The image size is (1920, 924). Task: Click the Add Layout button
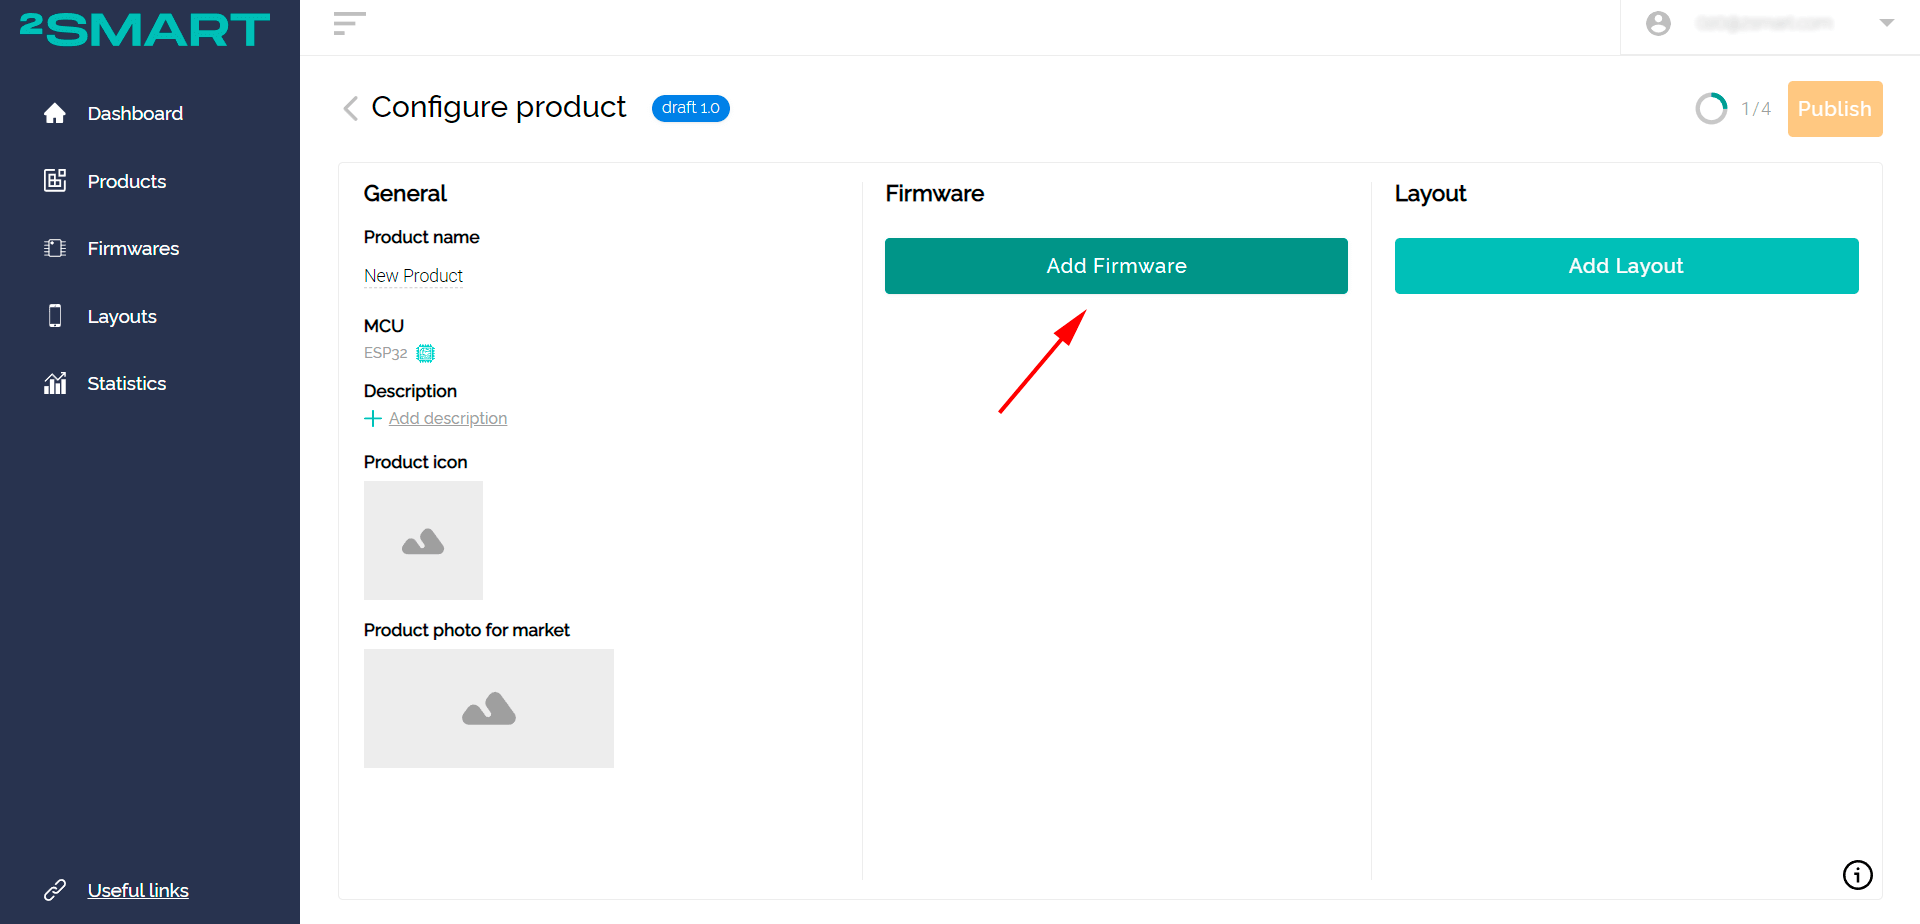[1626, 266]
